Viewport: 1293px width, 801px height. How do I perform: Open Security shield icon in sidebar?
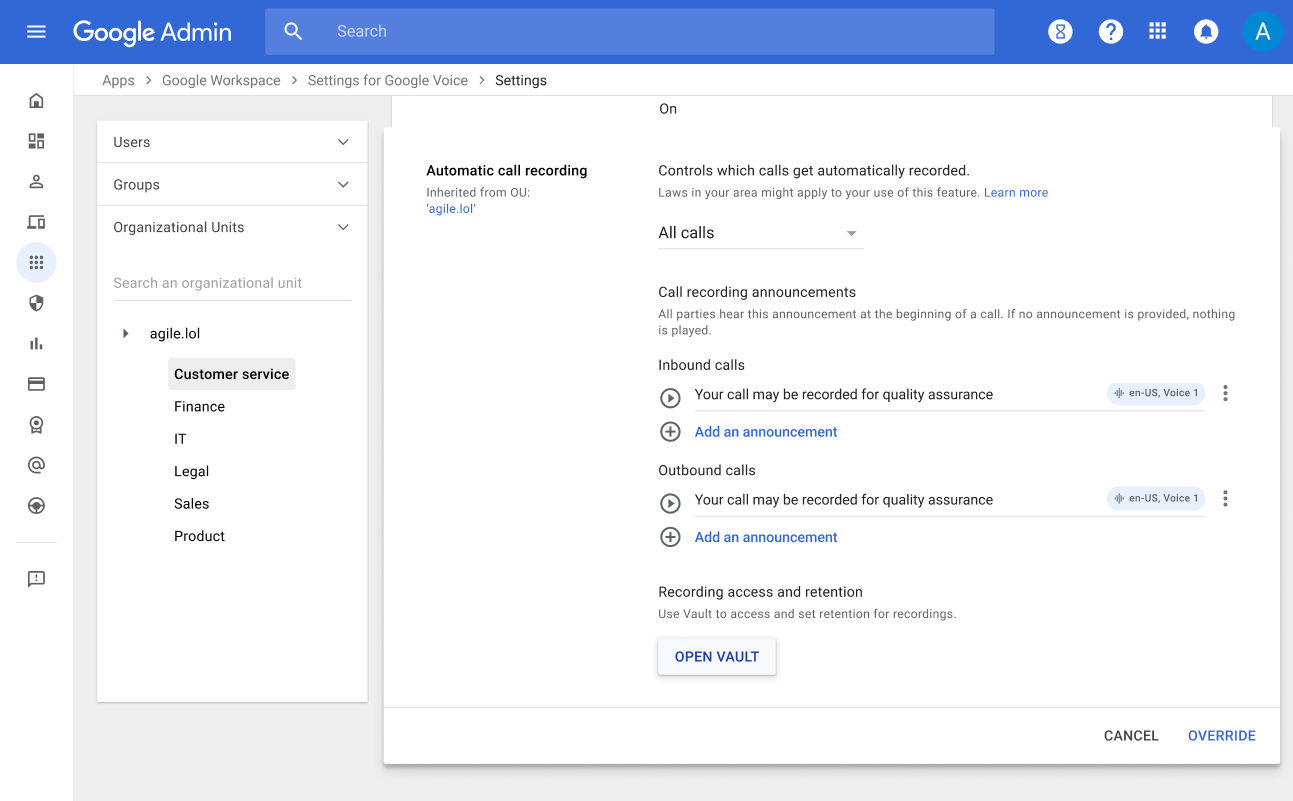[x=36, y=303]
